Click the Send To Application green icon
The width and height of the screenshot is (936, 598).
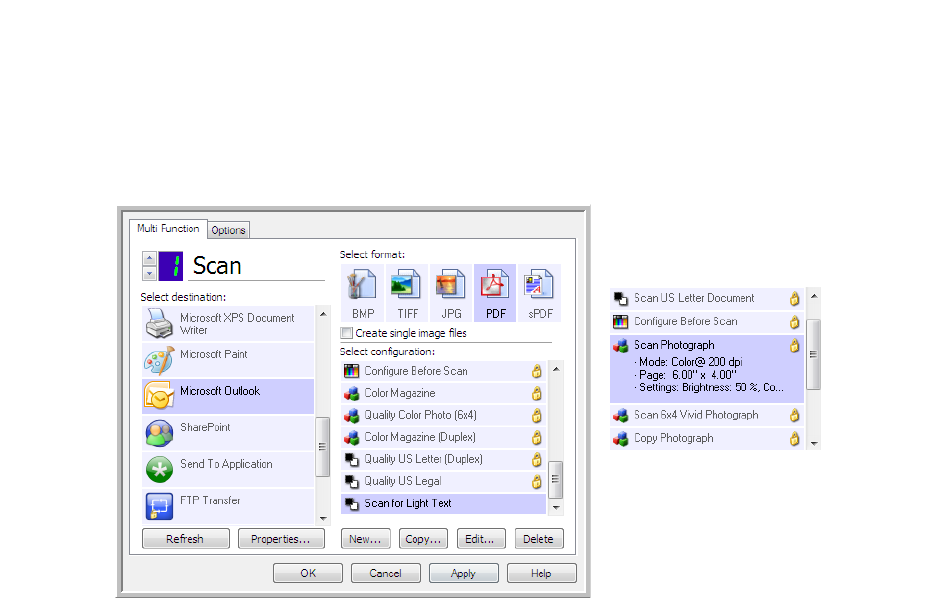(x=159, y=470)
